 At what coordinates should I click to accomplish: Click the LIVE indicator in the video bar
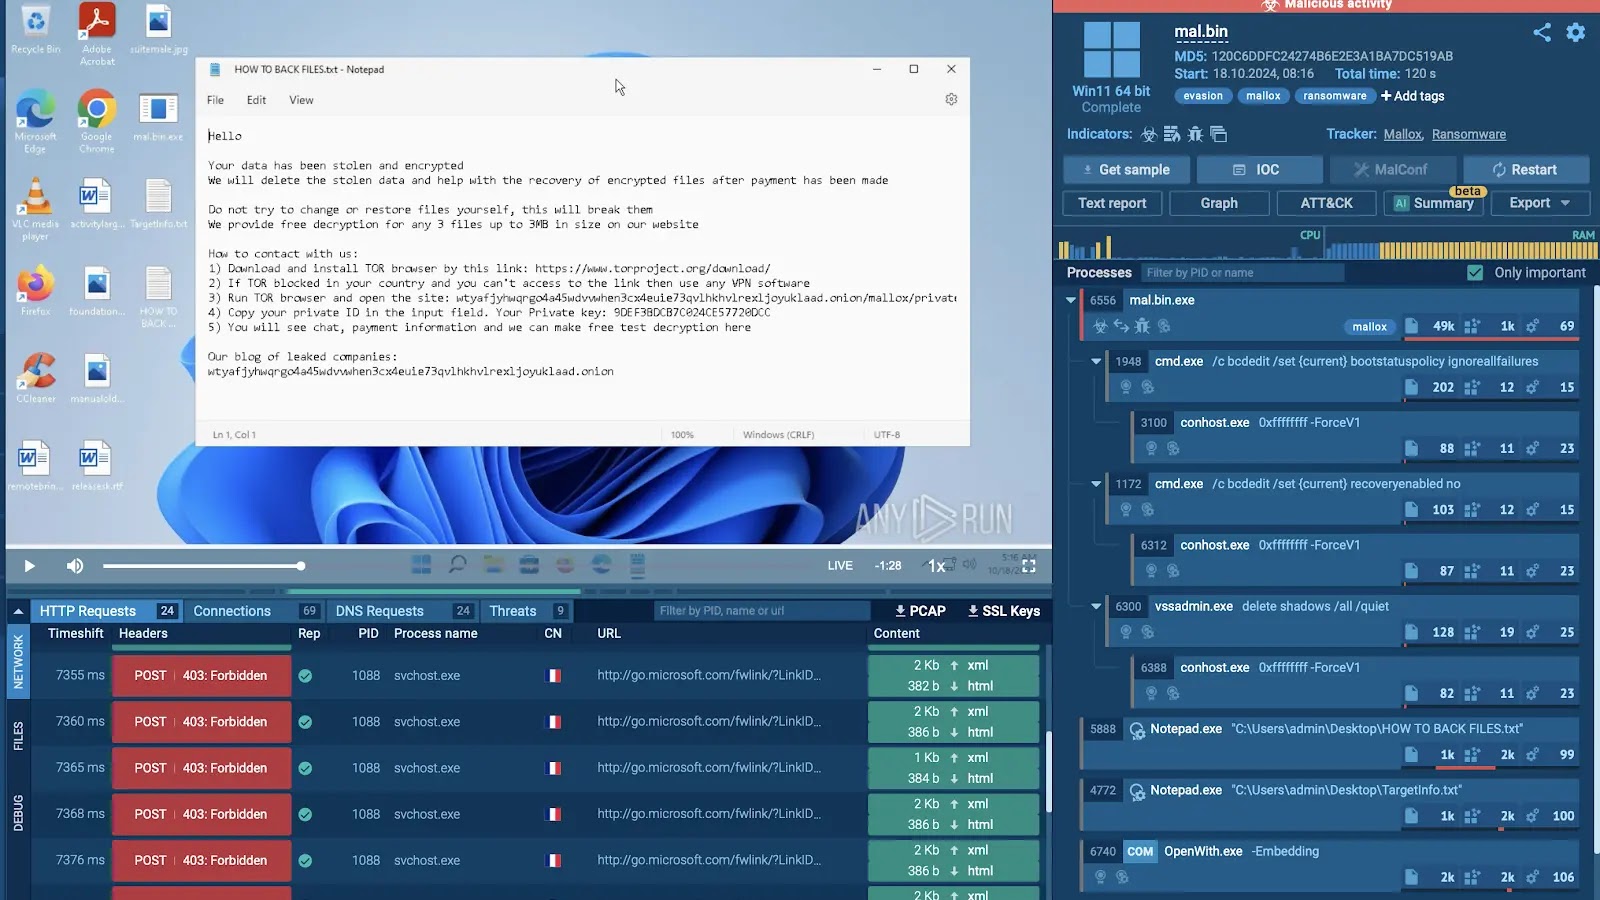tap(840, 566)
